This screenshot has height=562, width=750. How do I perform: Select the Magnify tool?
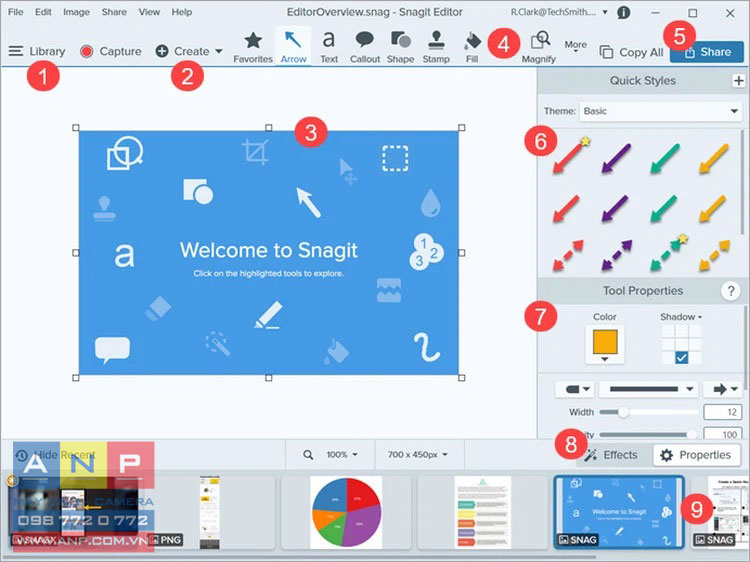click(539, 47)
